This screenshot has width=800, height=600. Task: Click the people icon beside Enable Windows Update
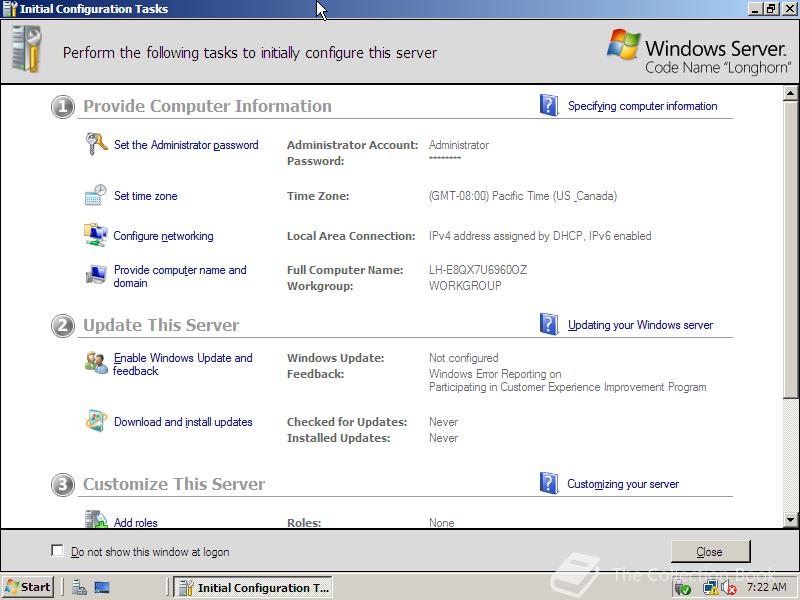point(96,363)
